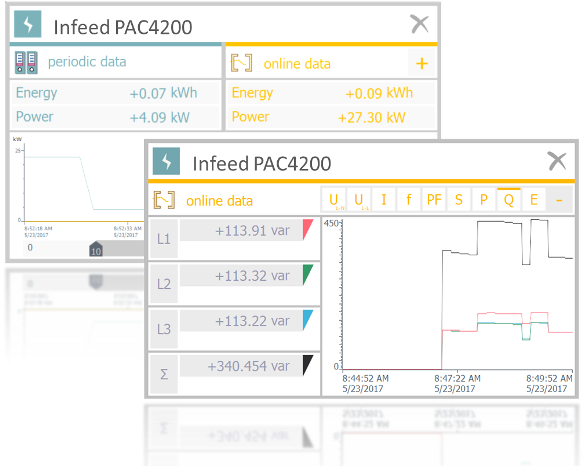
Task: Select the U L-L voltage button
Action: [x=359, y=200]
